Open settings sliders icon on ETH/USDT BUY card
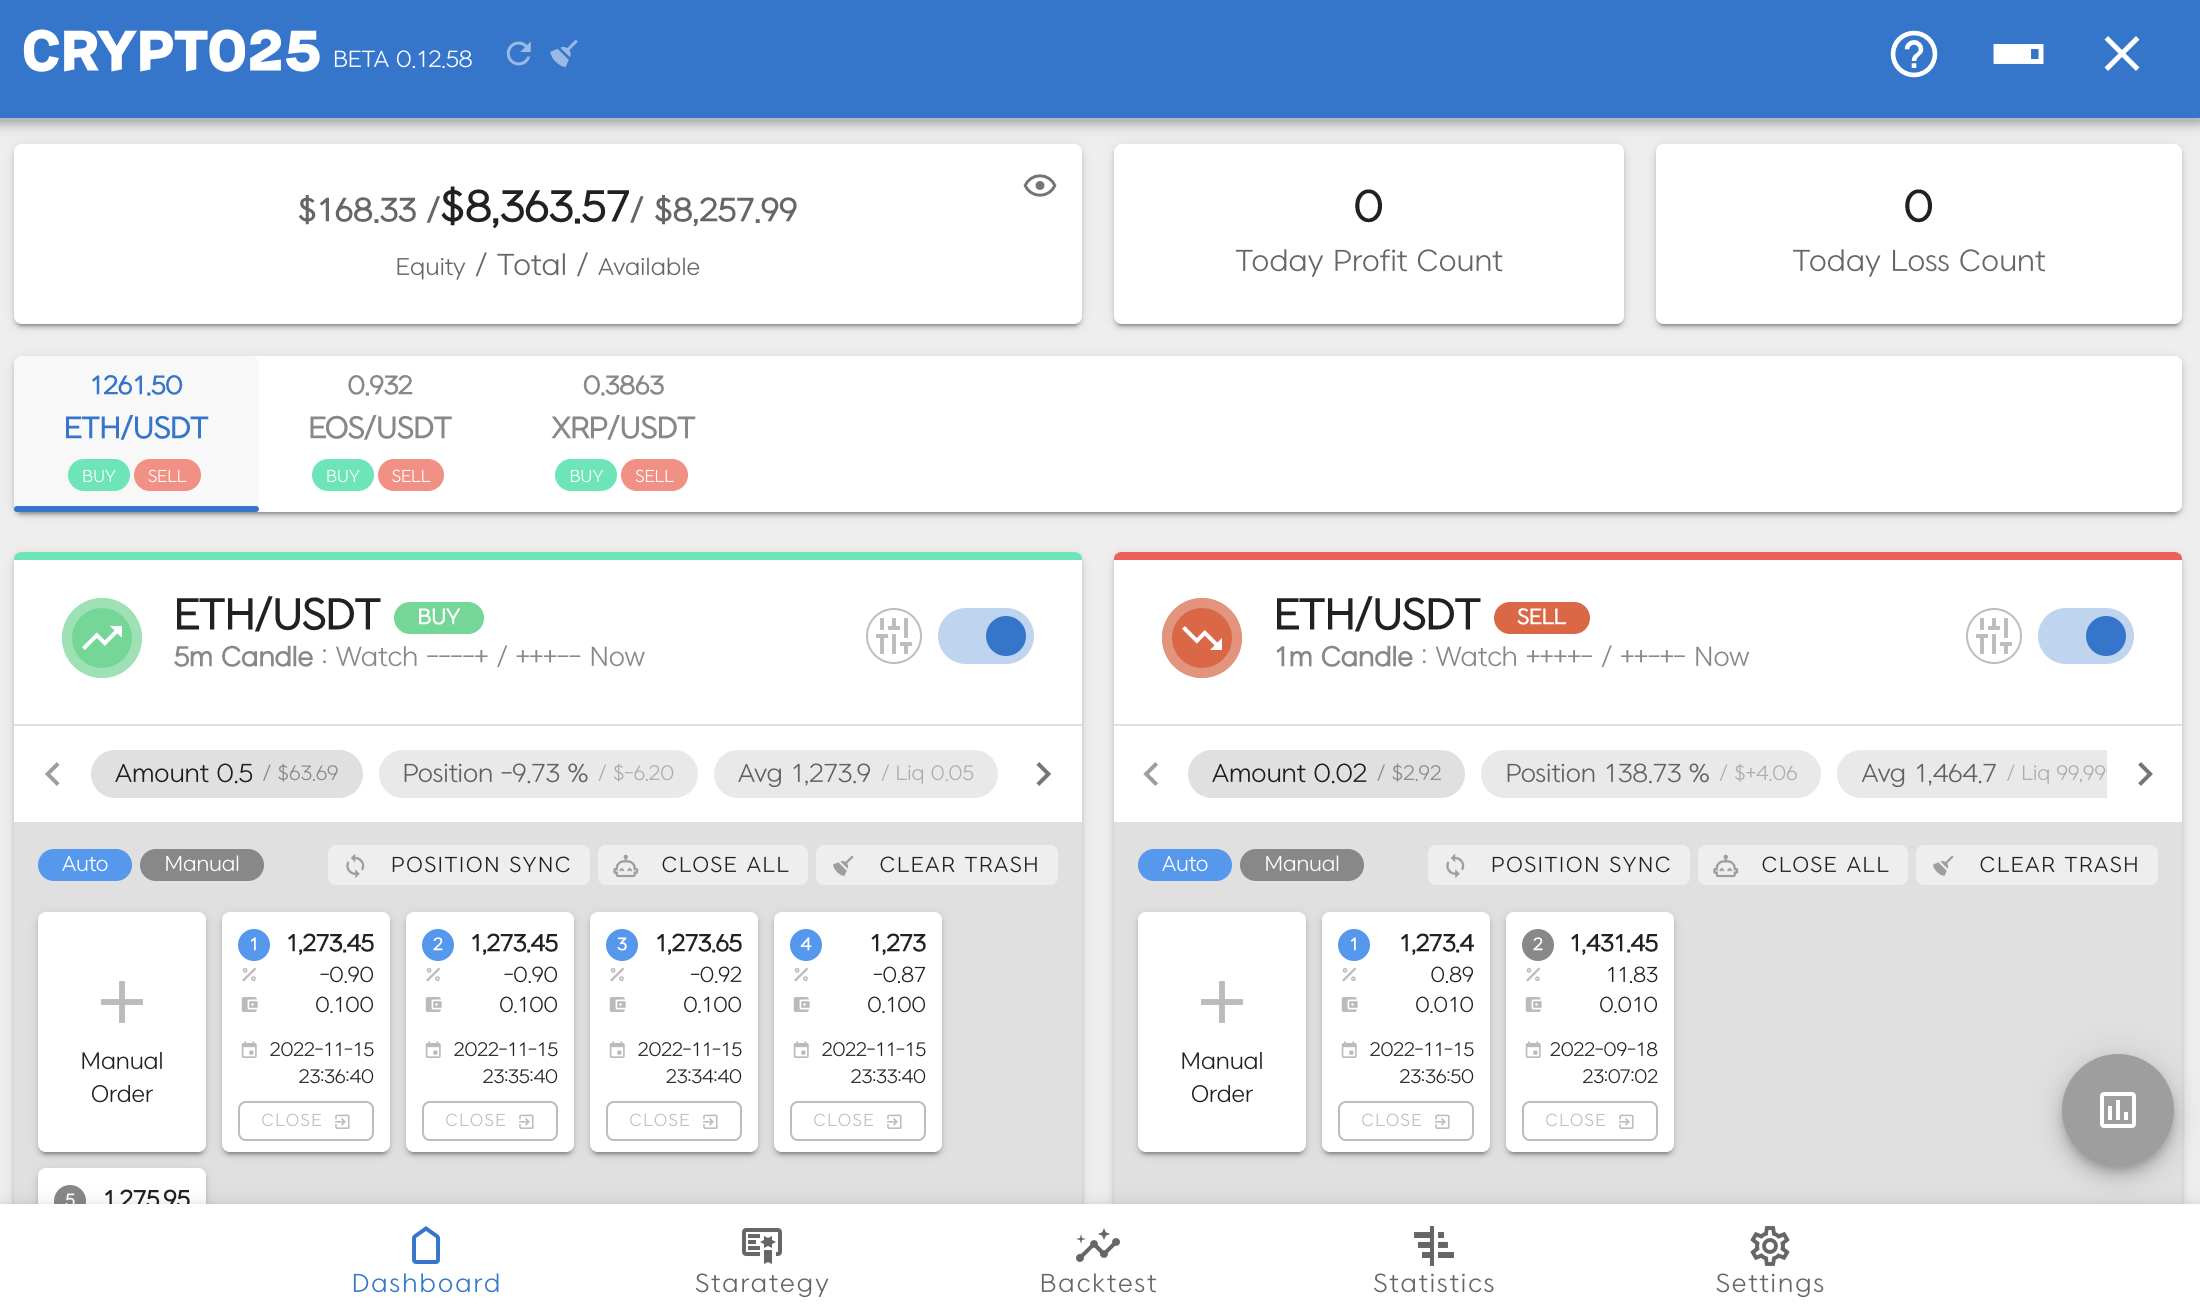The image size is (2200, 1310). [893, 636]
